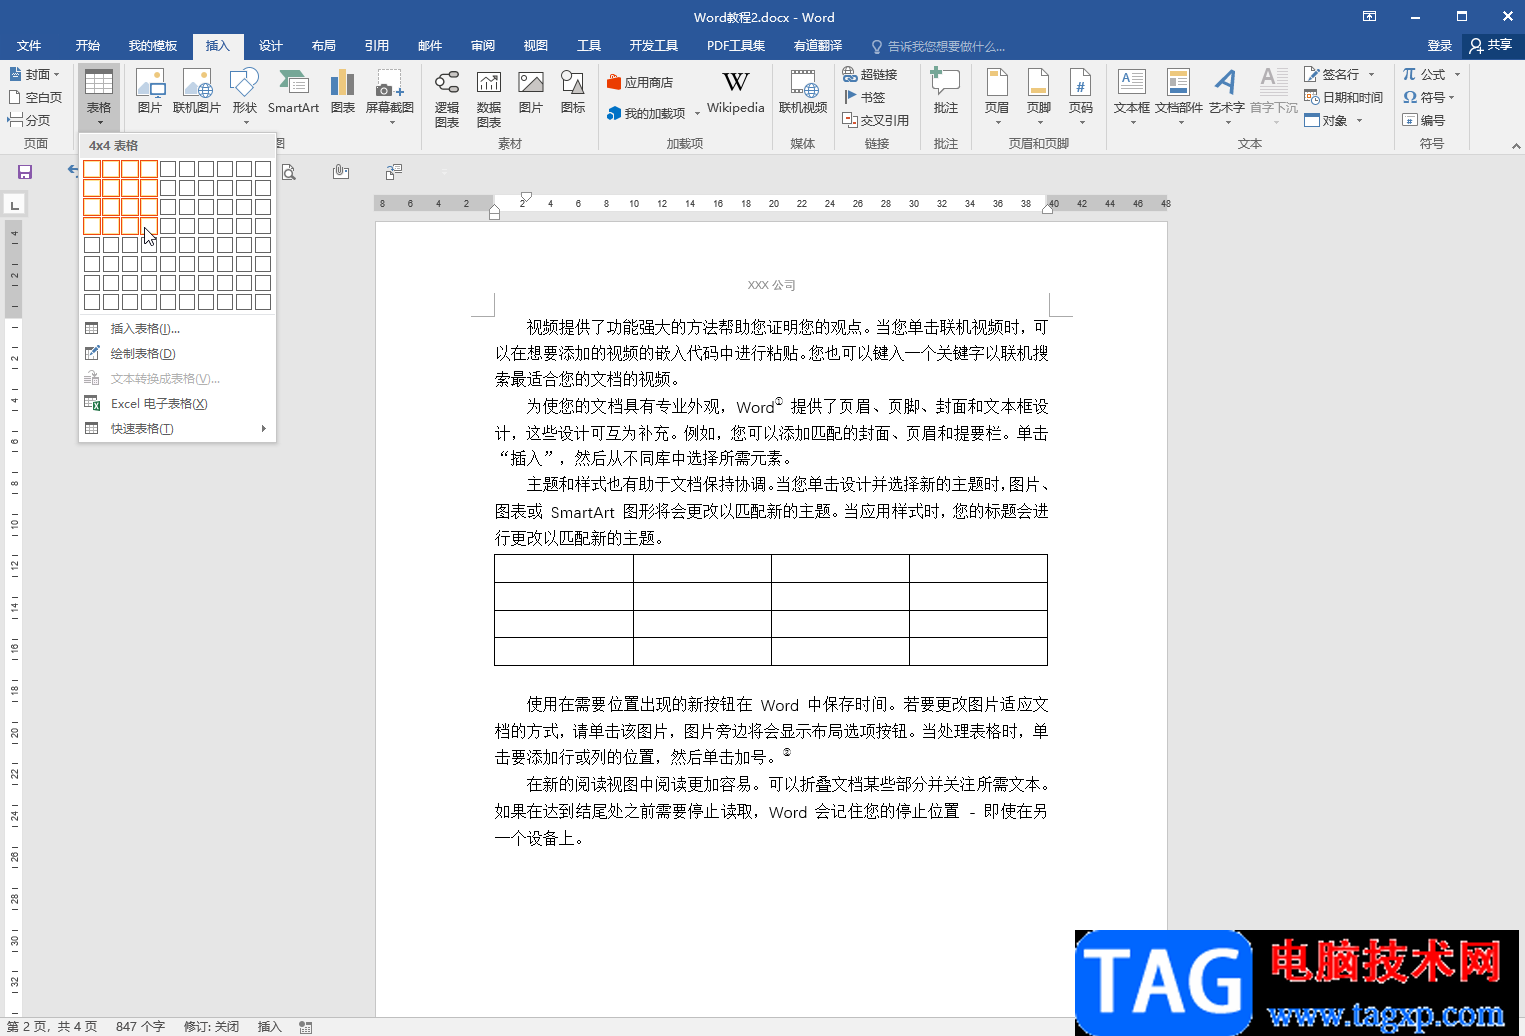
Task: Insert a 超链接 hyperlink
Action: pyautogui.click(x=870, y=74)
